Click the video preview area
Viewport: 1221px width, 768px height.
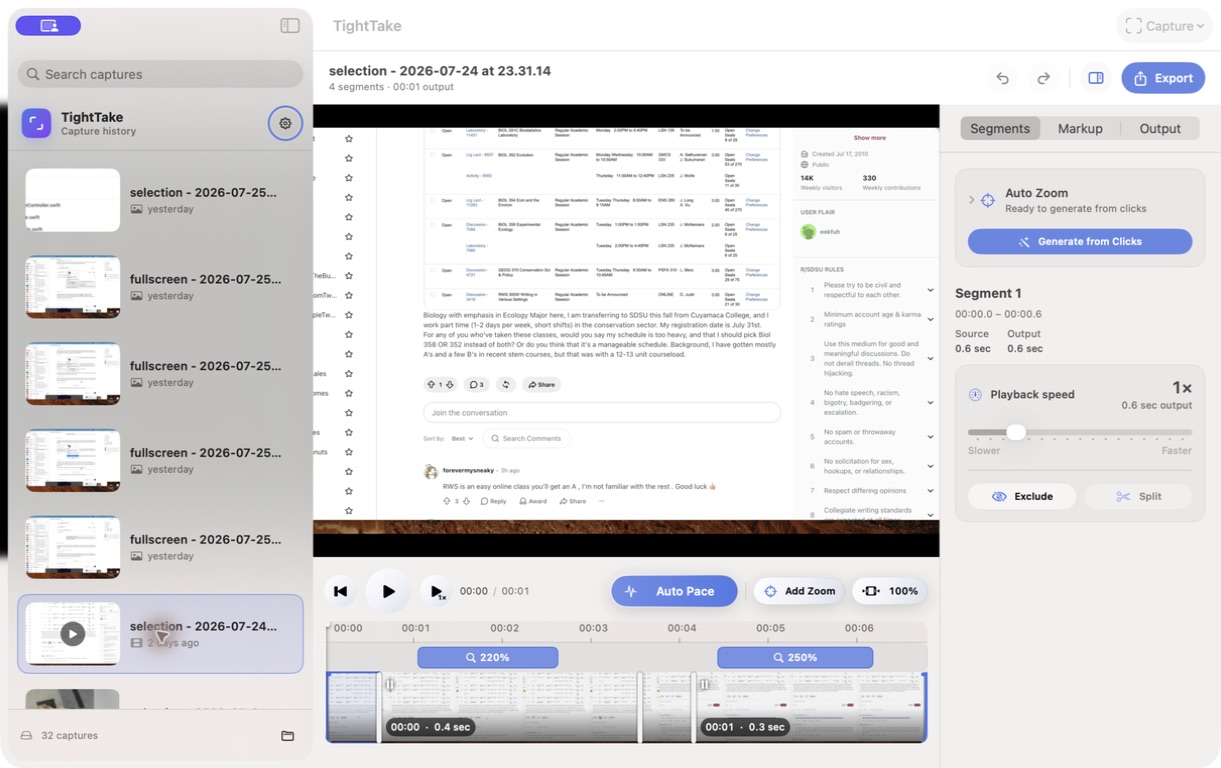coord(626,331)
